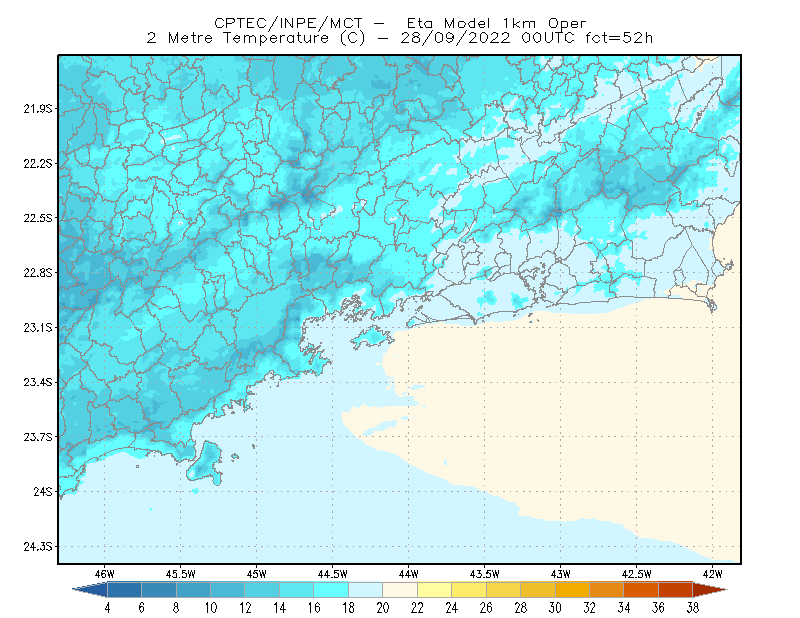Click the 4-6 degree dark blue swatch
Screen dimensions: 800x618
click(x=124, y=590)
